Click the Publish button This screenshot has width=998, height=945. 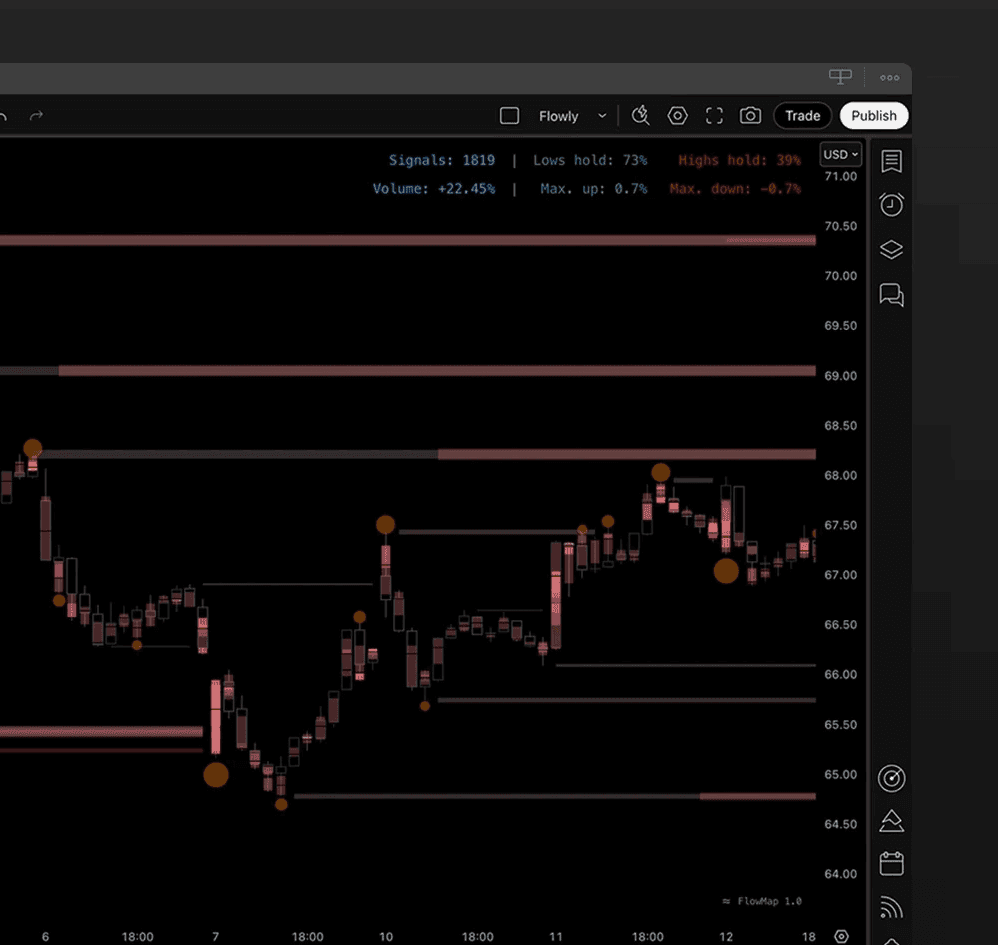[x=874, y=116]
